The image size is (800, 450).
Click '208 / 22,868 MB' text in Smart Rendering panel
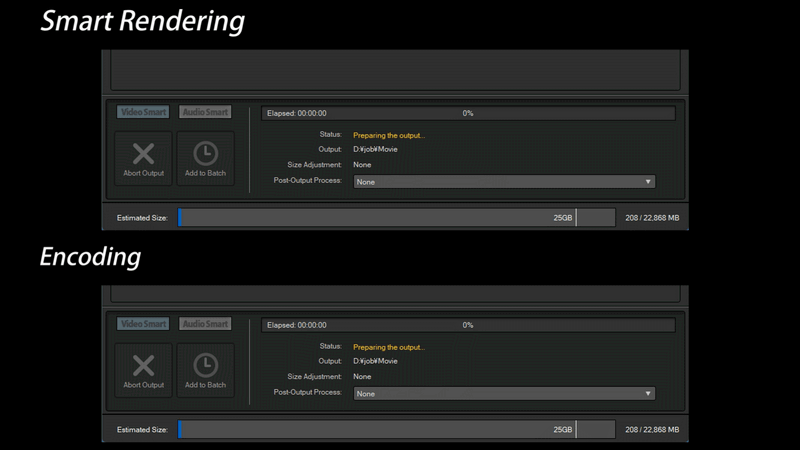652,217
